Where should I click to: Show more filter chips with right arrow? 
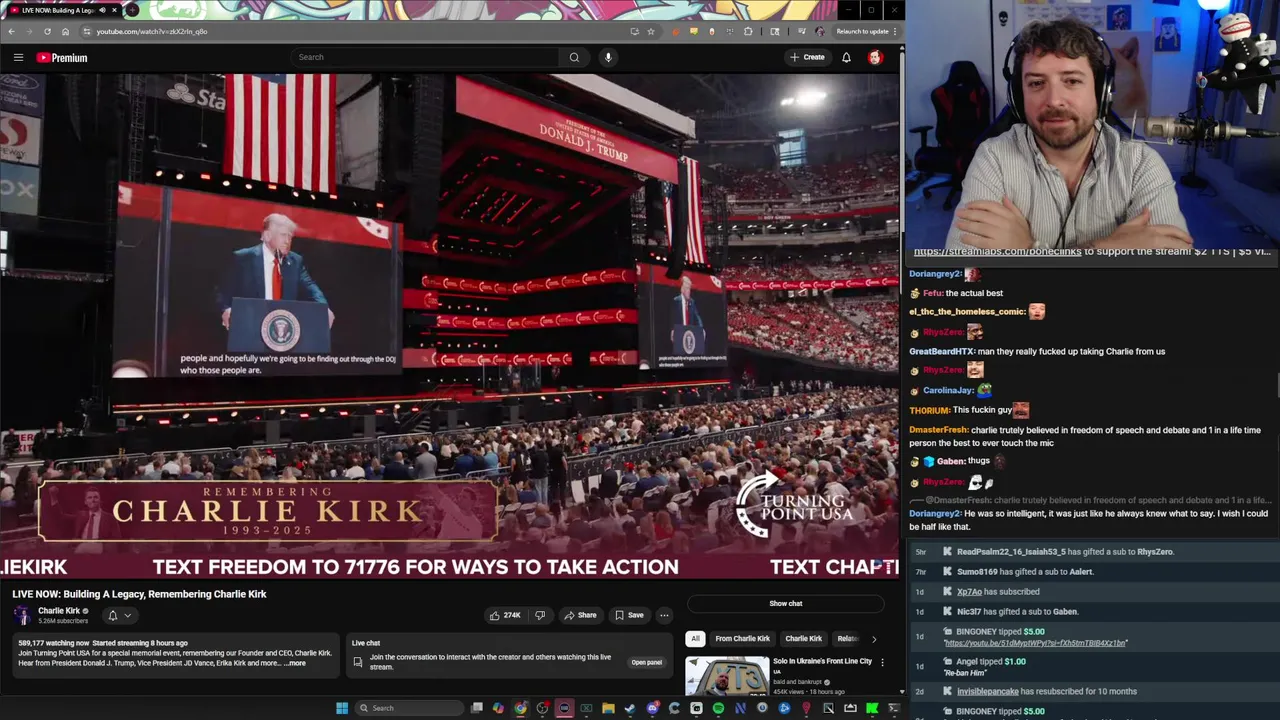tap(873, 638)
